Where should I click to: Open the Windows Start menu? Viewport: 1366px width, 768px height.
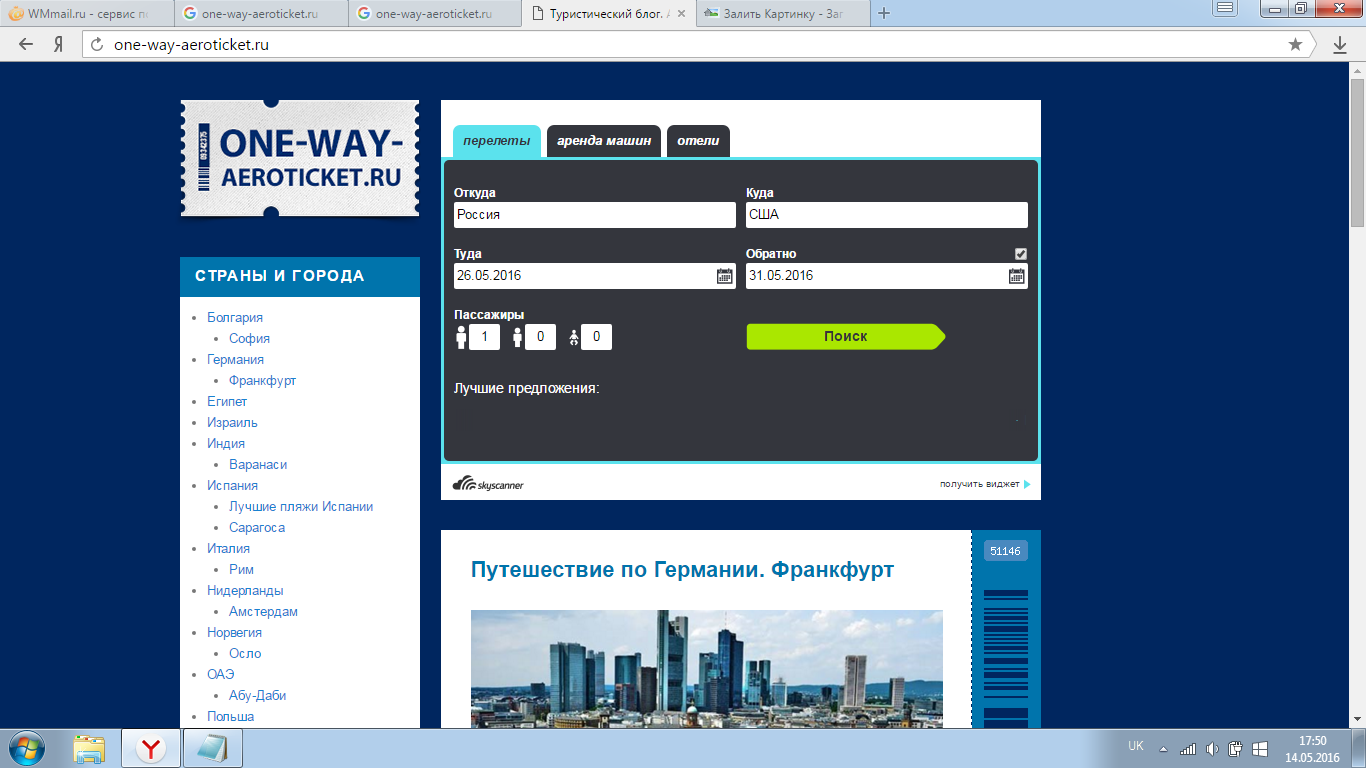[x=27, y=747]
